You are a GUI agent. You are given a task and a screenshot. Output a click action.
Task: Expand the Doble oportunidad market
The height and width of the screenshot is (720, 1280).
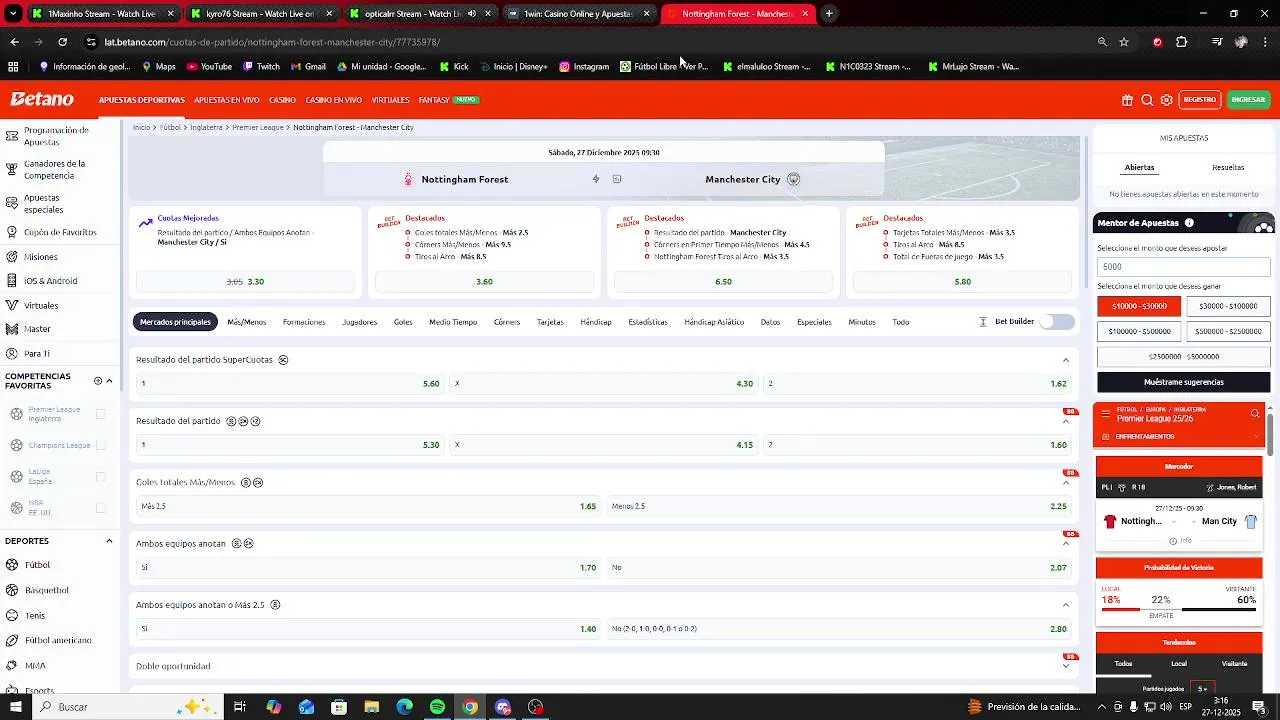click(x=1066, y=666)
